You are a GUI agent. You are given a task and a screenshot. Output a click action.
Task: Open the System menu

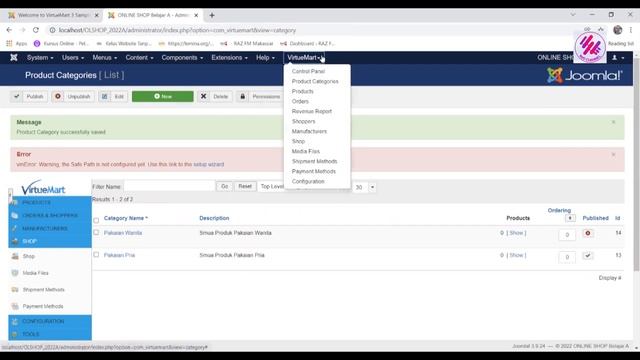pyautogui.click(x=40, y=58)
